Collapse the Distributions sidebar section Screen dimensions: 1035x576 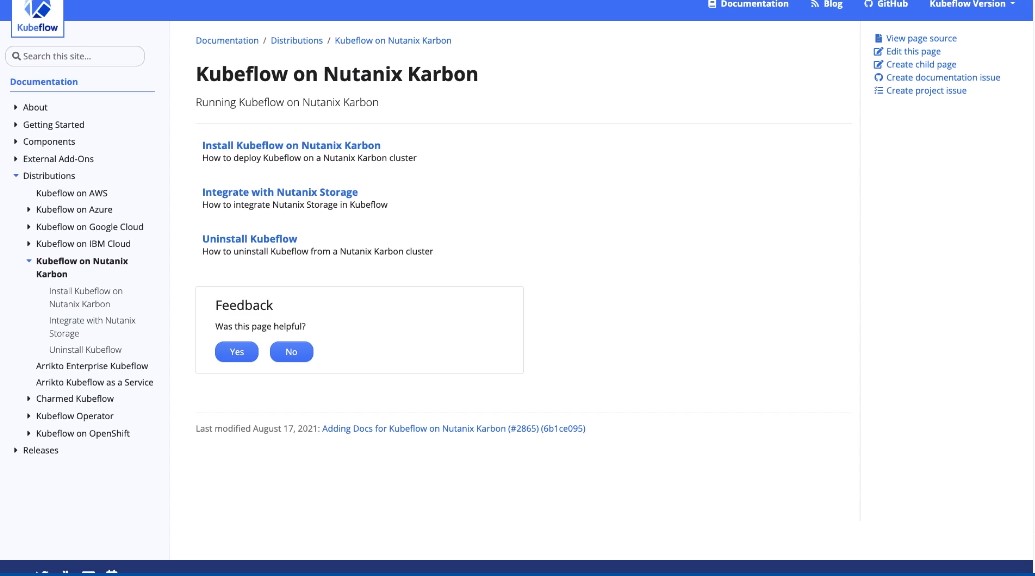click(16, 176)
